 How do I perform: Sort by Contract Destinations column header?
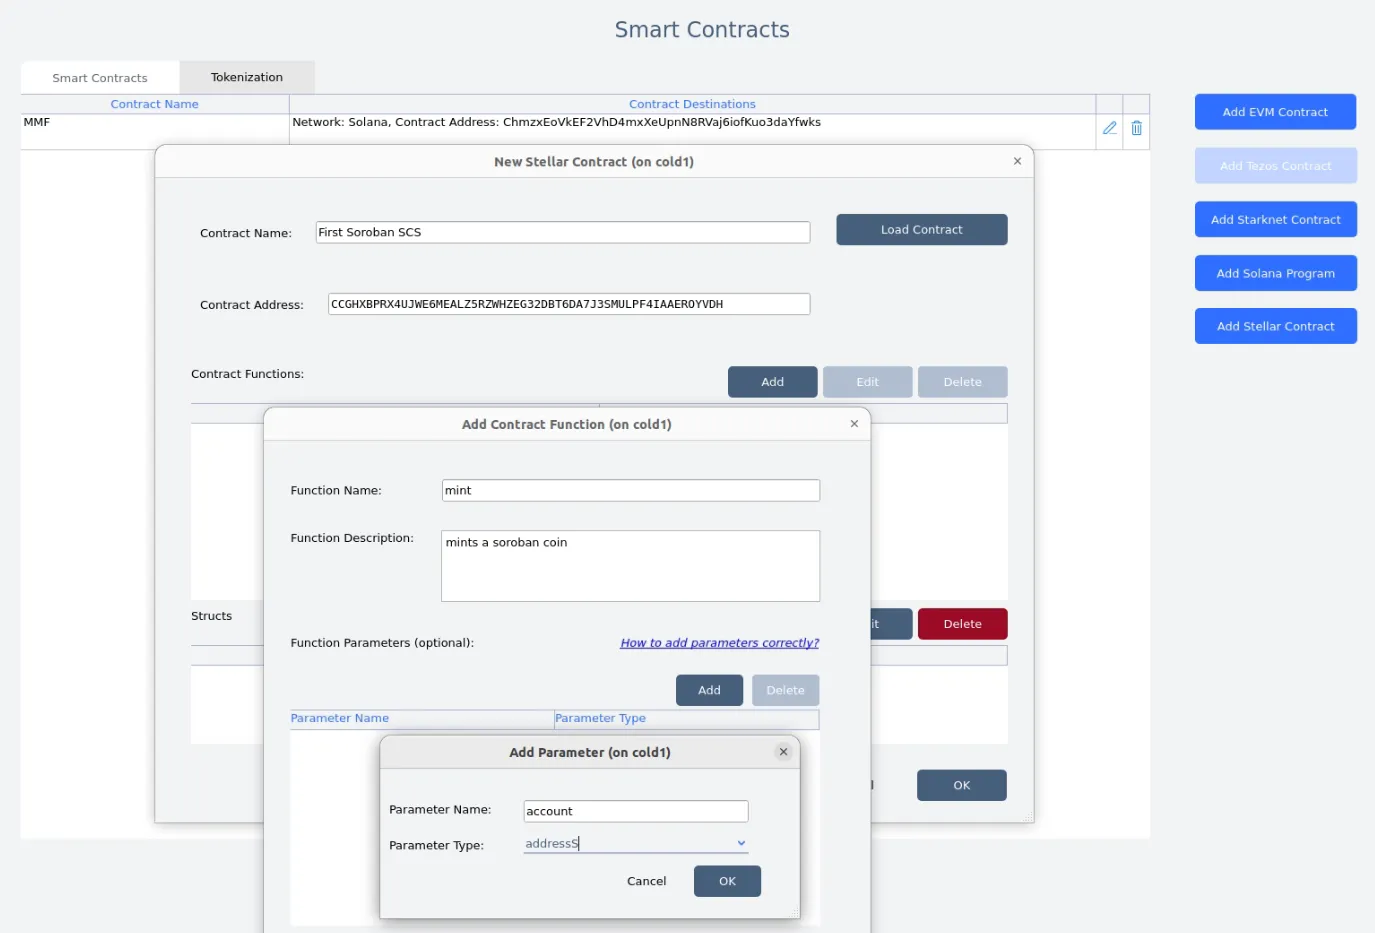pyautogui.click(x=692, y=104)
